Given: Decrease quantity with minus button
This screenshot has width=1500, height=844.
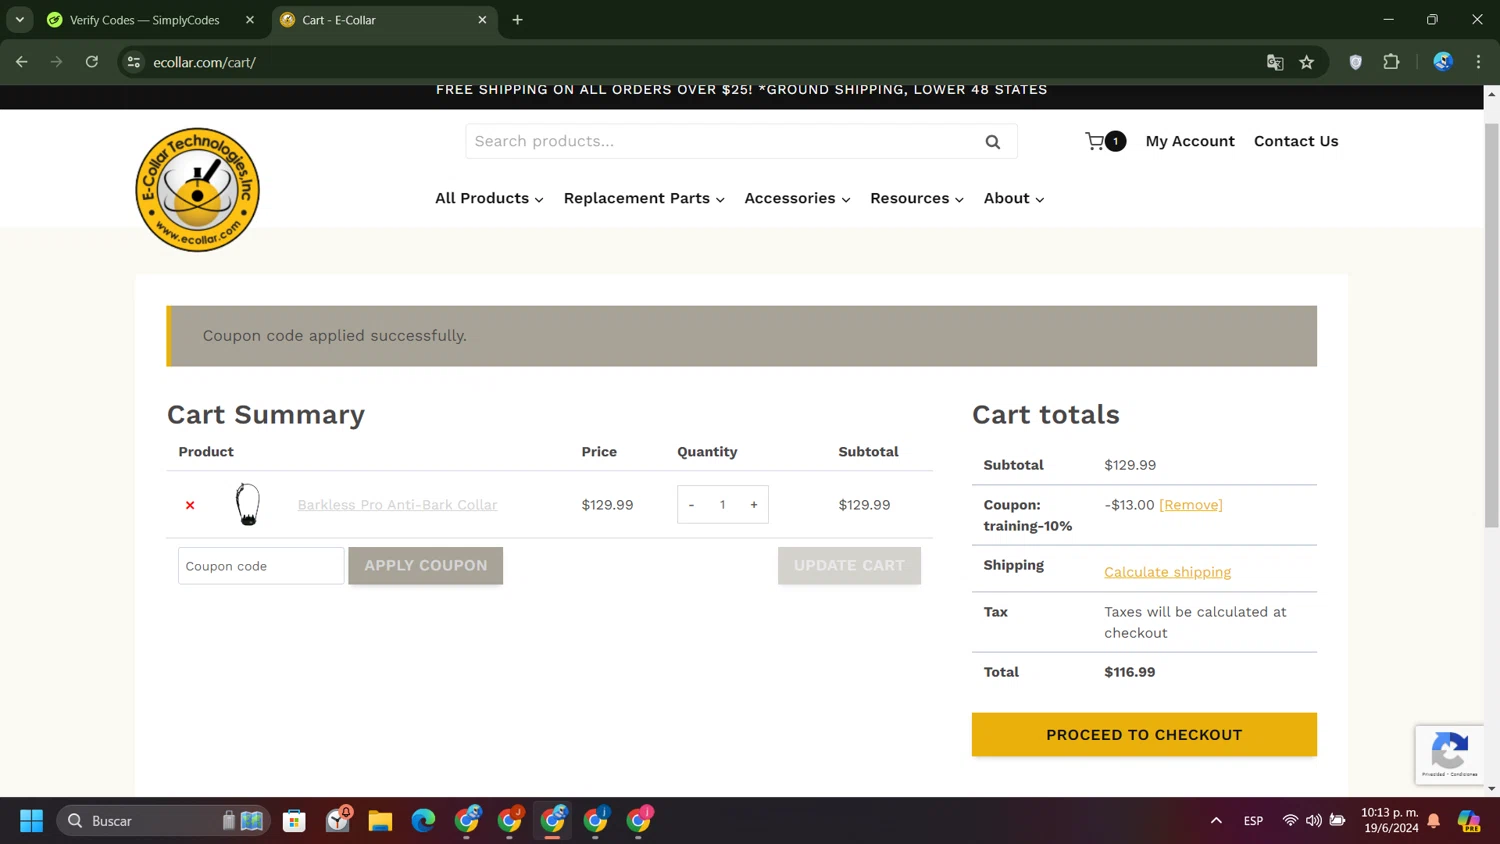Looking at the screenshot, I should [x=691, y=505].
